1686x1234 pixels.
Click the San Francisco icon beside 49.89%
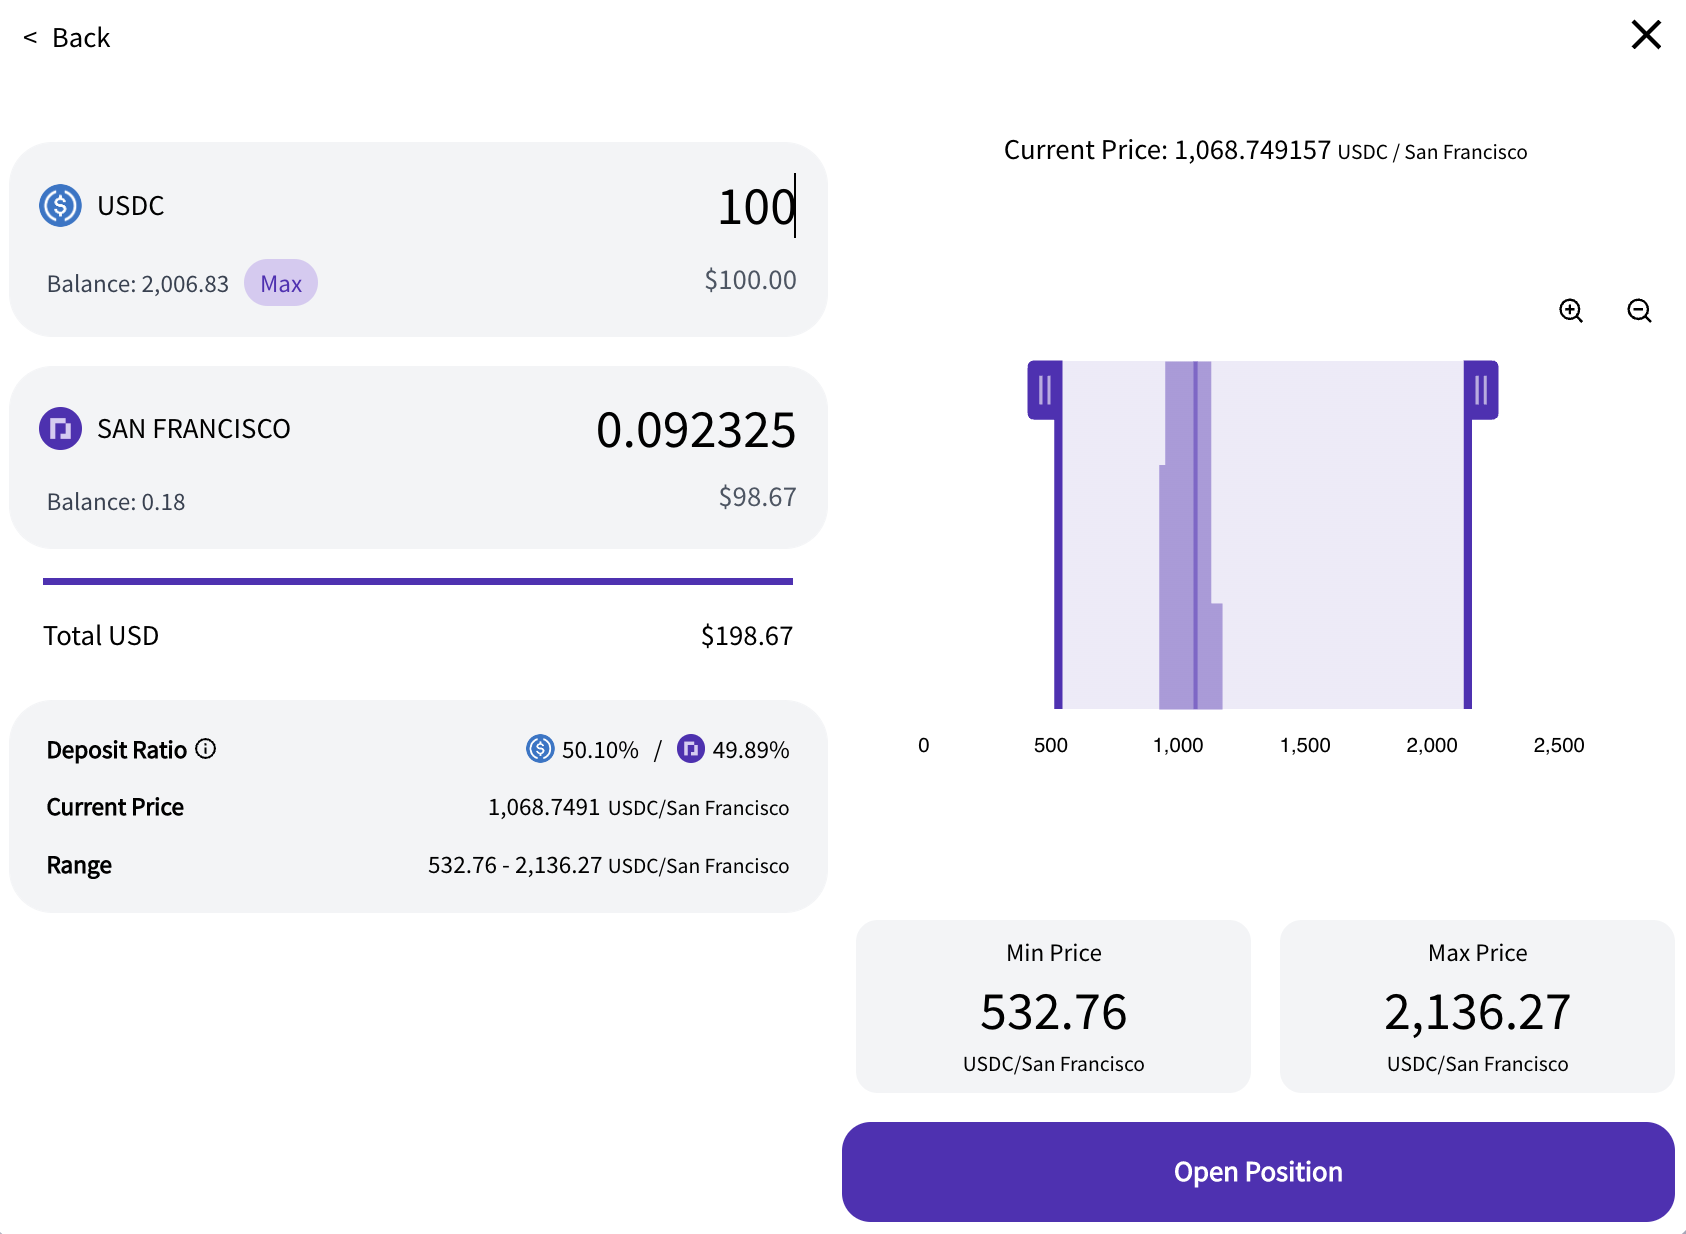point(691,748)
